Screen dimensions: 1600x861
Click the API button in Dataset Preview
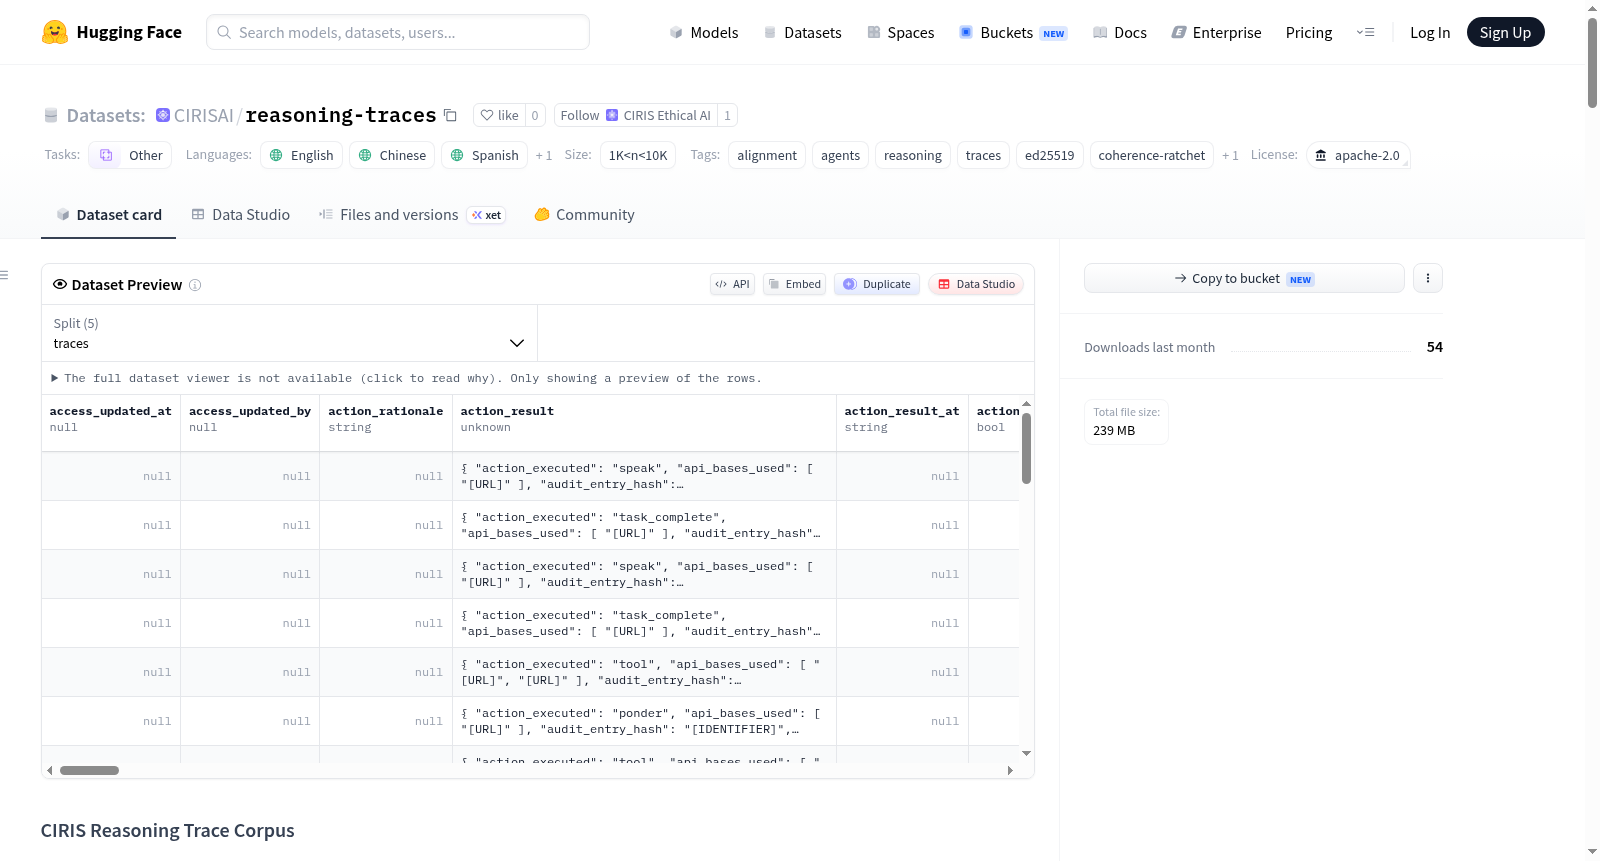(732, 284)
